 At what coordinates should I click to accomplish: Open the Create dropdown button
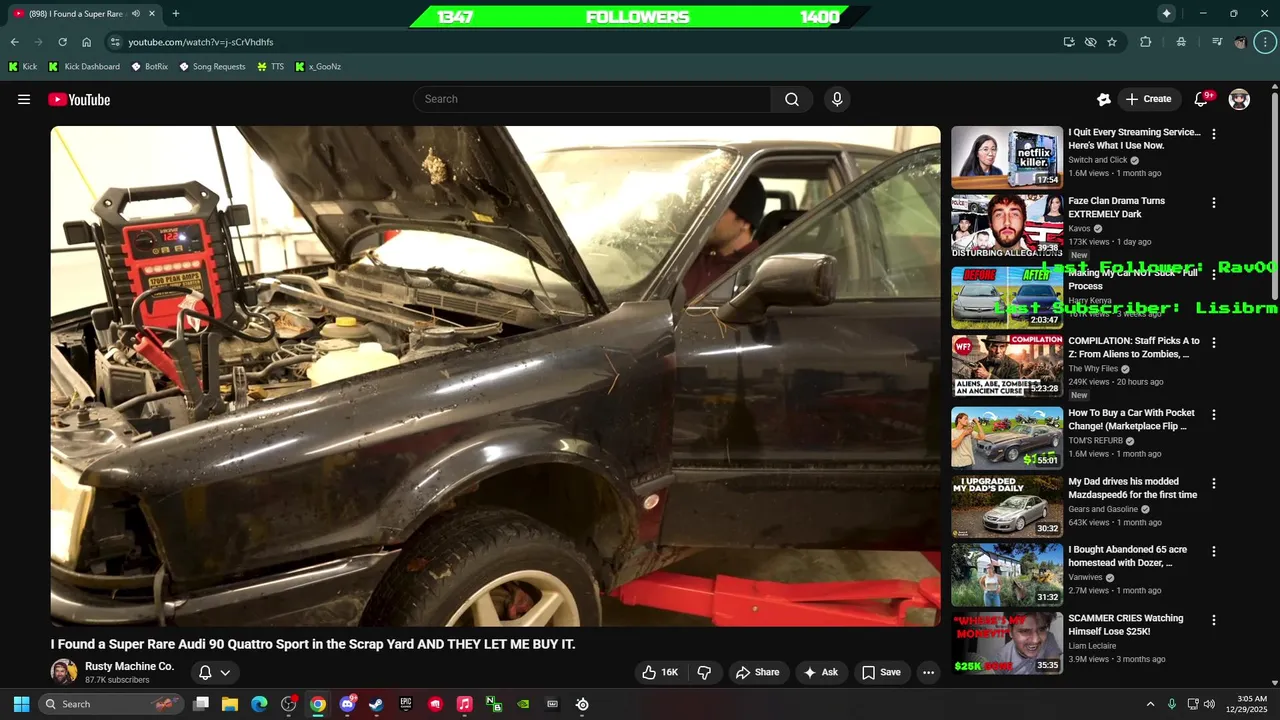[x=1148, y=99]
